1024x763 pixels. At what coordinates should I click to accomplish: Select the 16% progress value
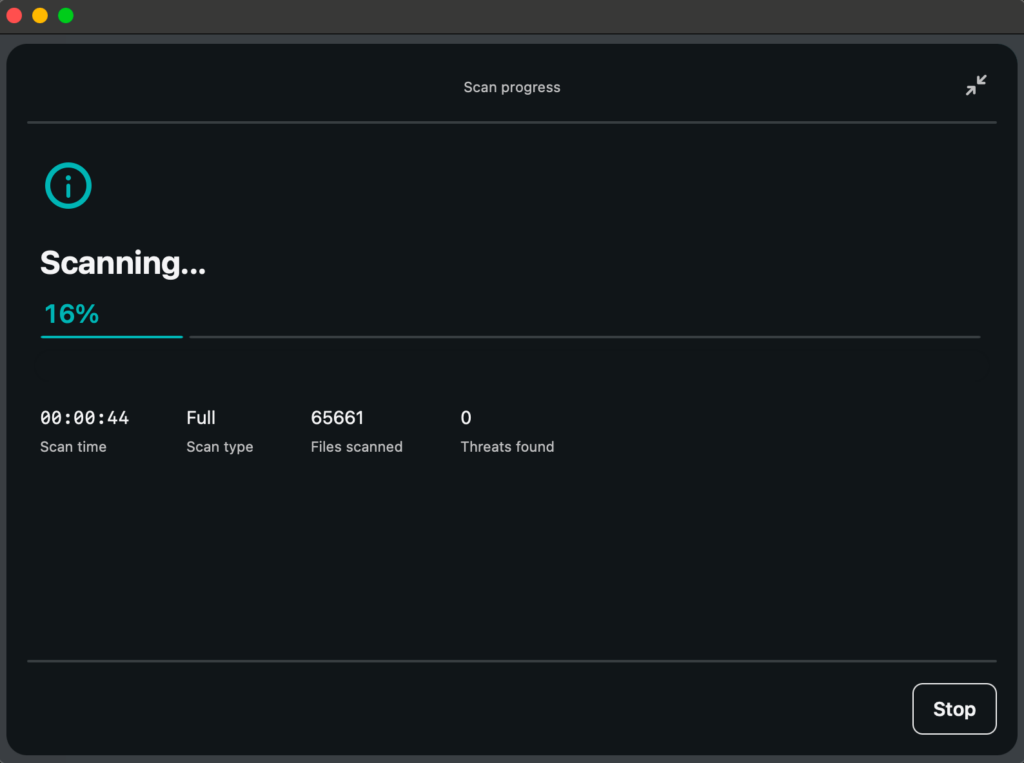coord(71,314)
